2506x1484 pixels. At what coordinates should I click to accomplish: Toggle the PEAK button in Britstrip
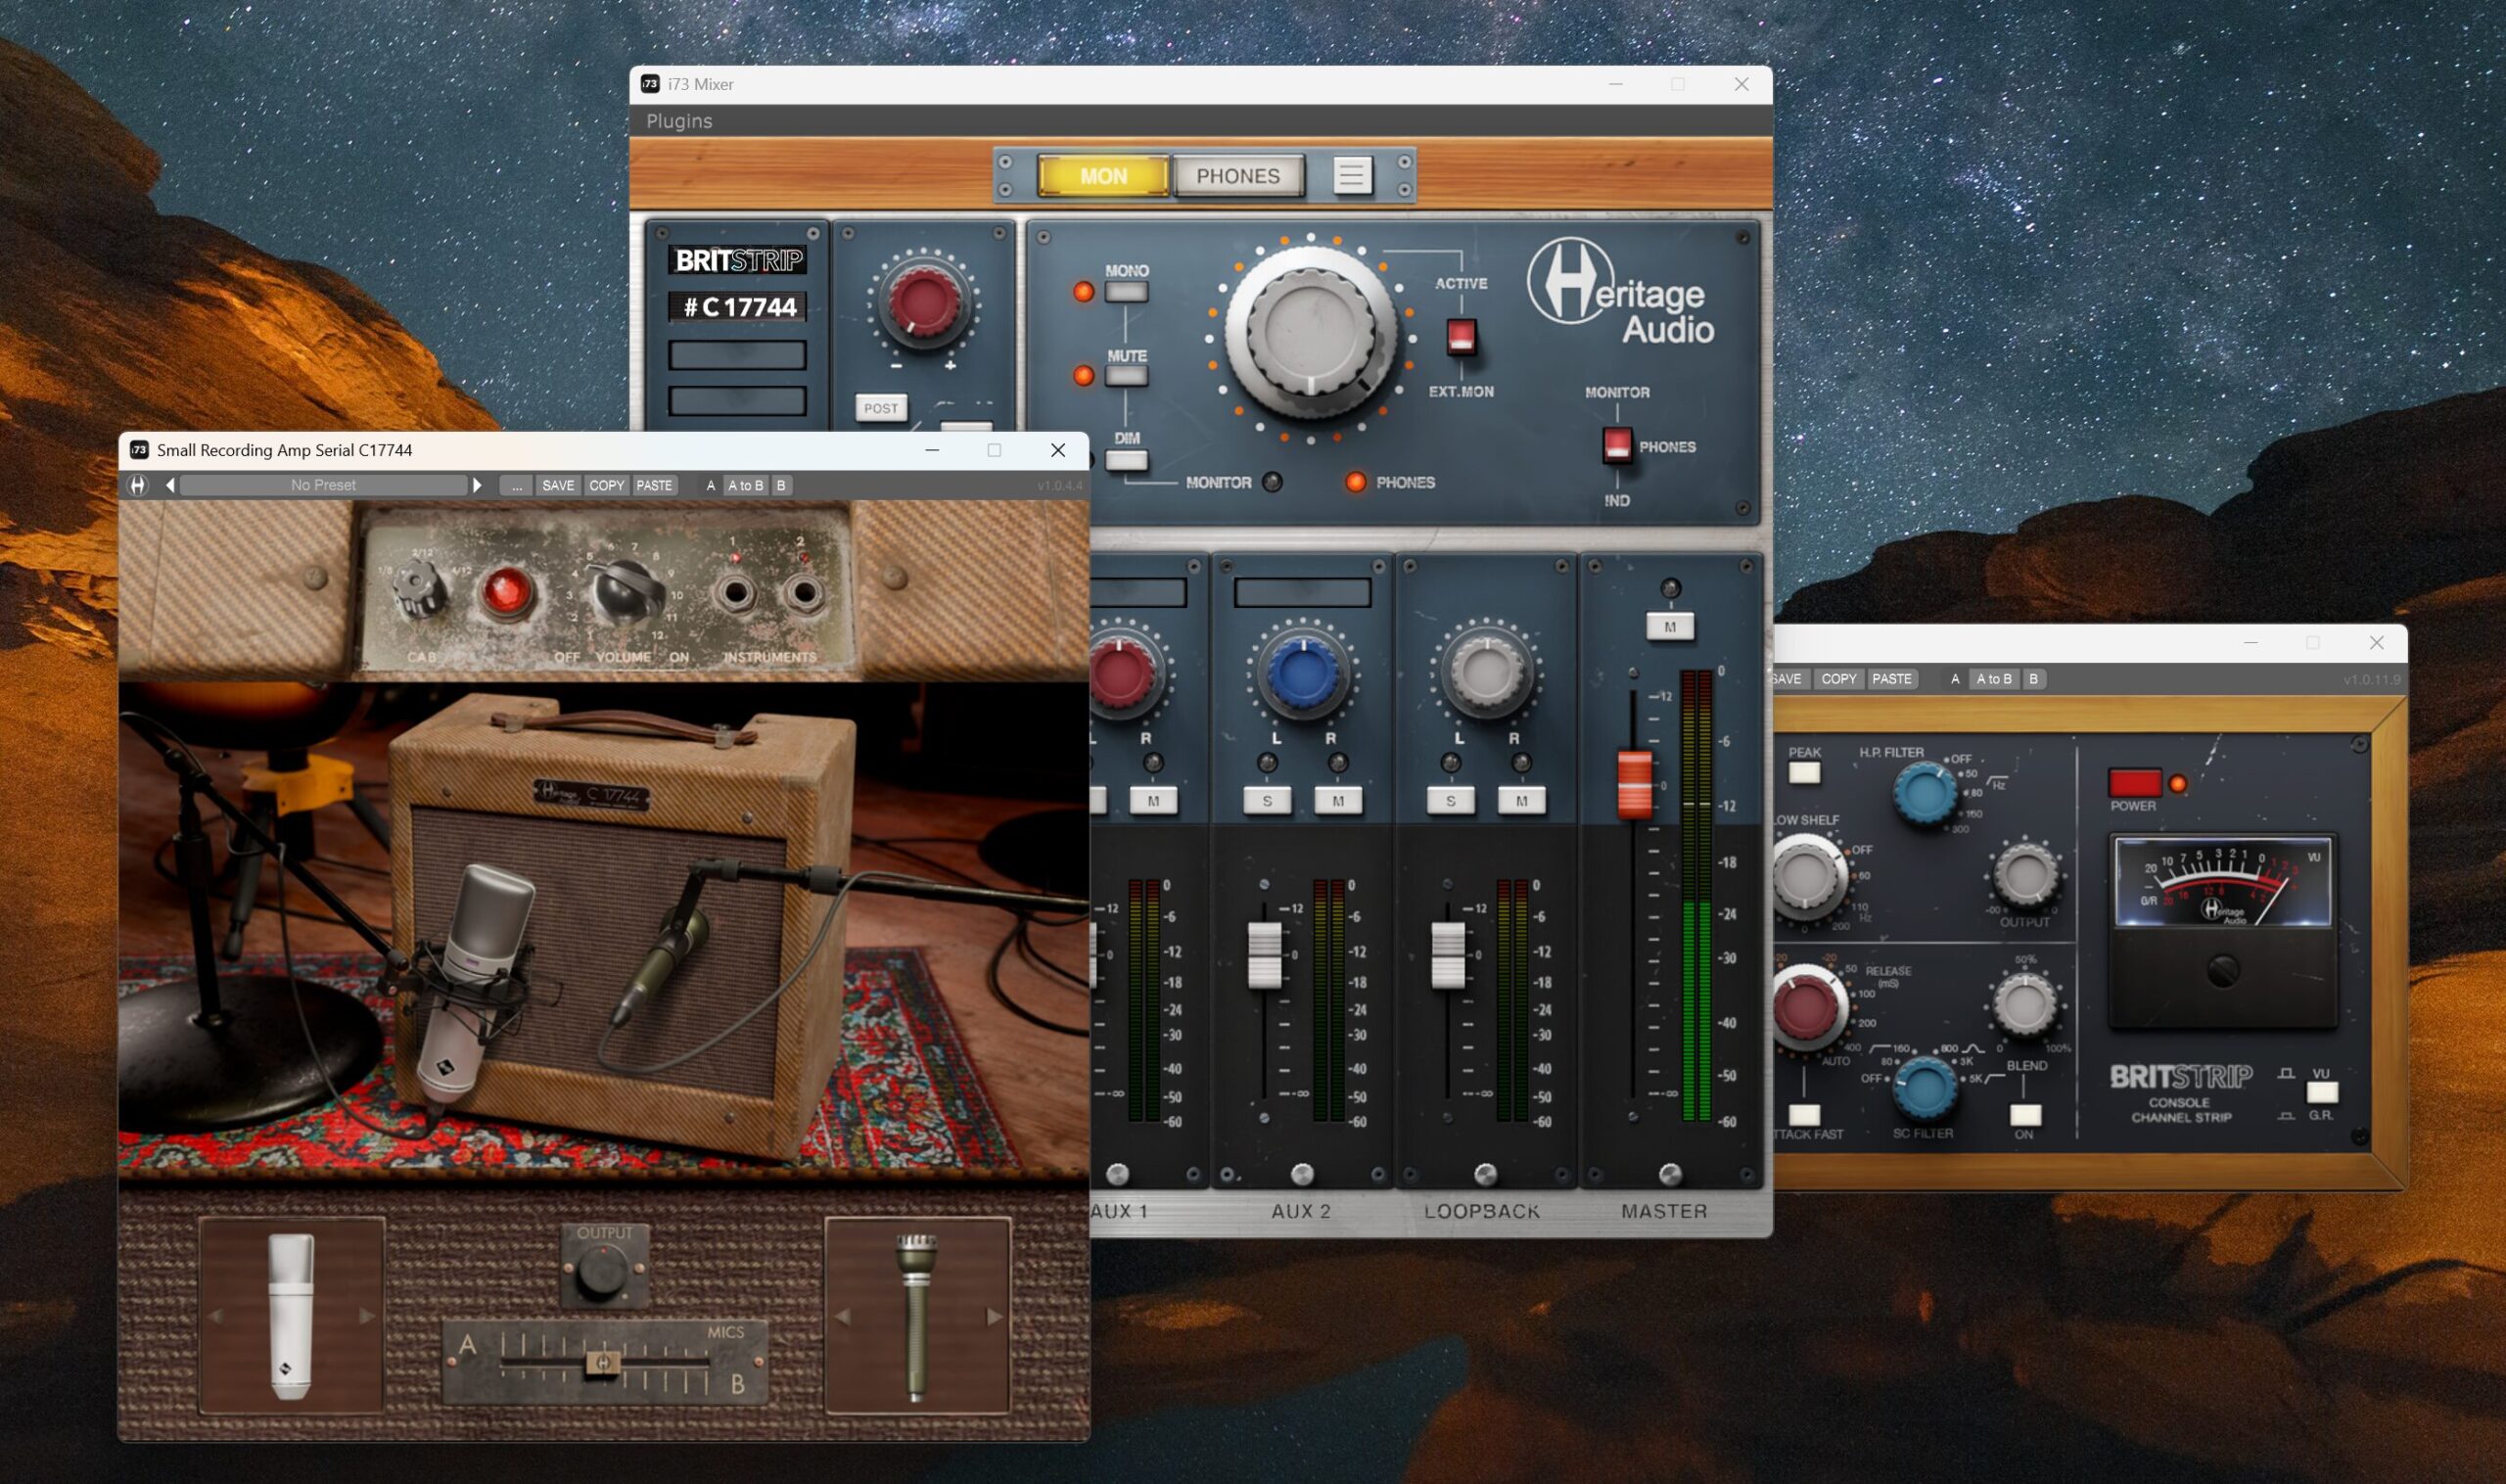1804,773
